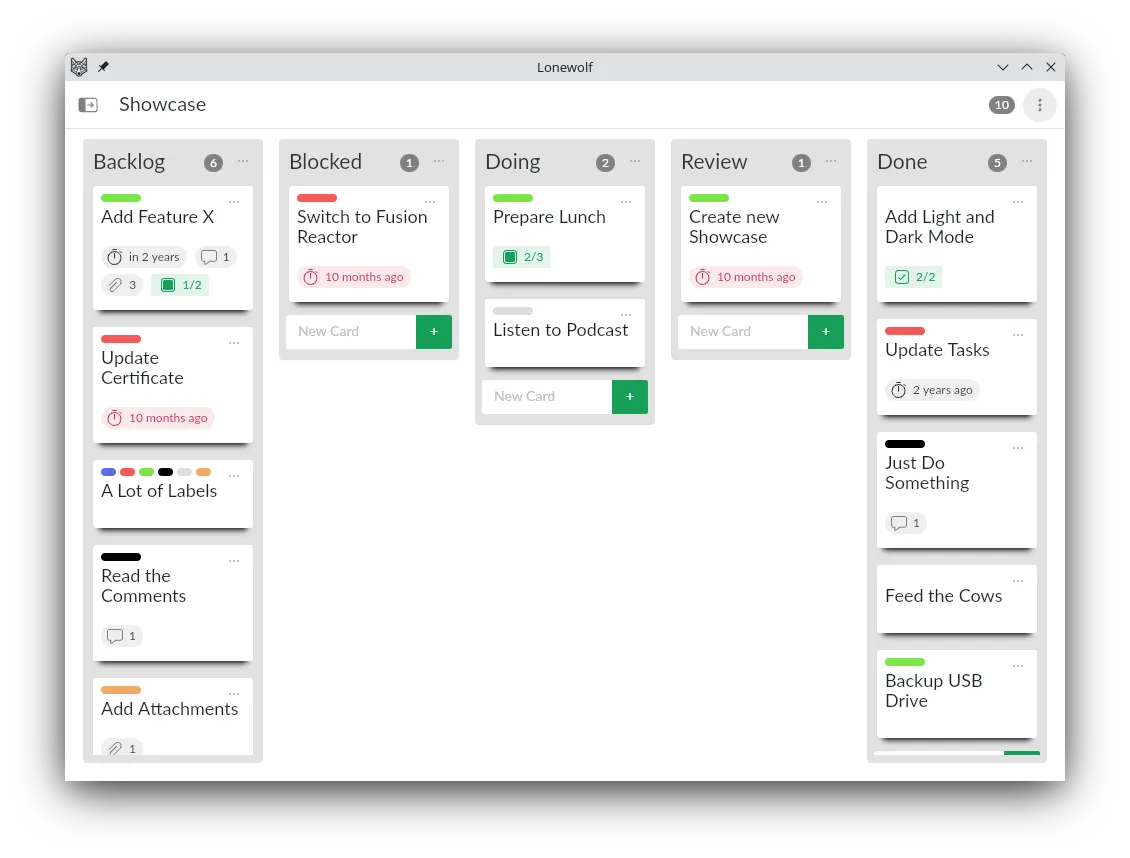
Task: Click the Showcase board title
Action: coord(163,105)
